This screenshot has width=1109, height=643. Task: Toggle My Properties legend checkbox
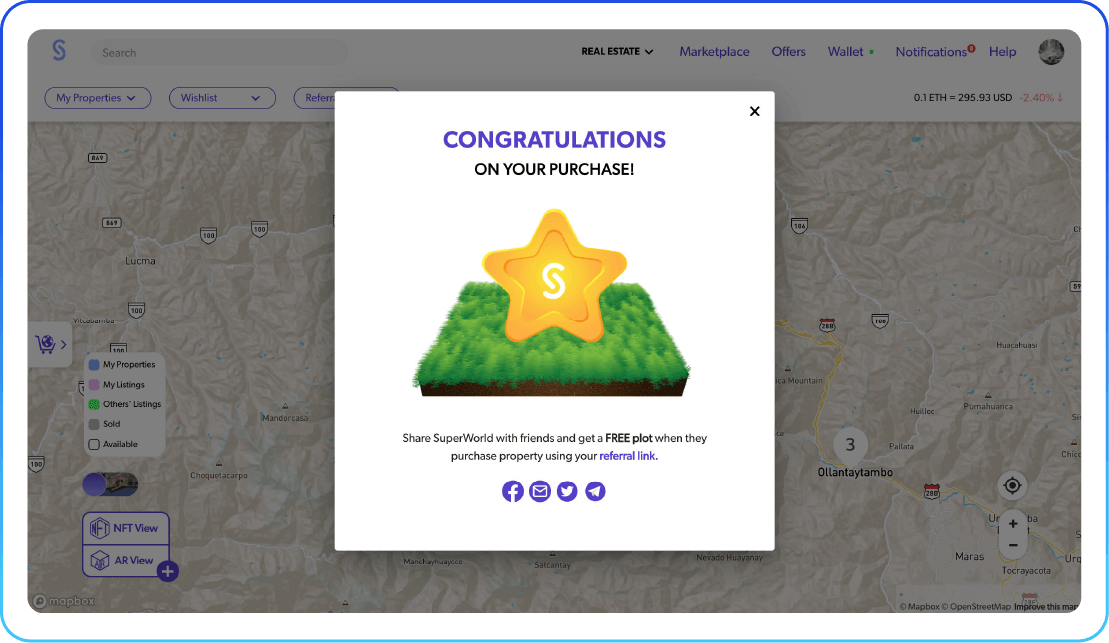(94, 364)
